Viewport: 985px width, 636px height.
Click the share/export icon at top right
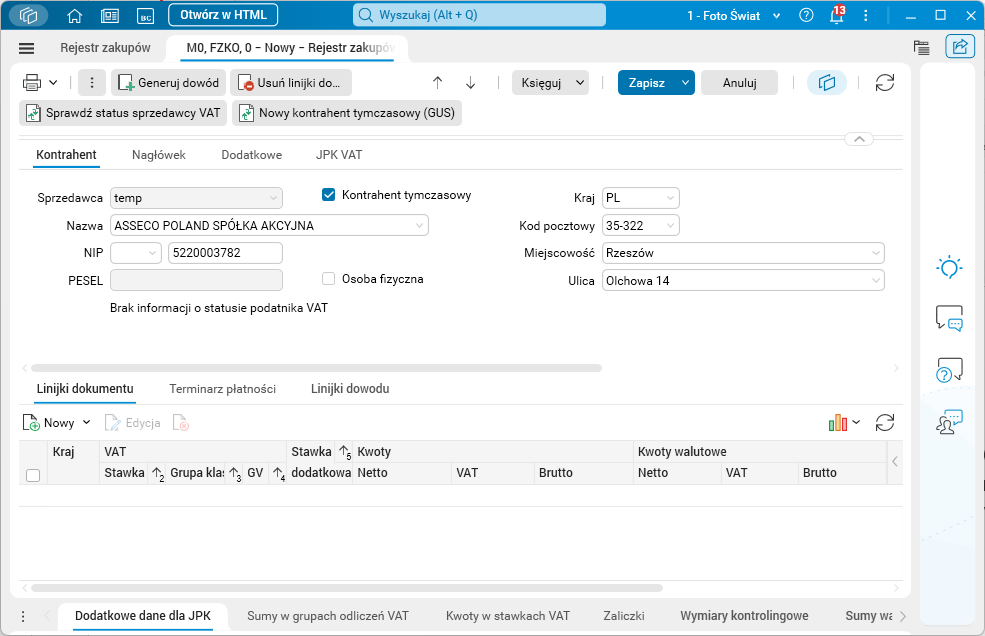[960, 47]
